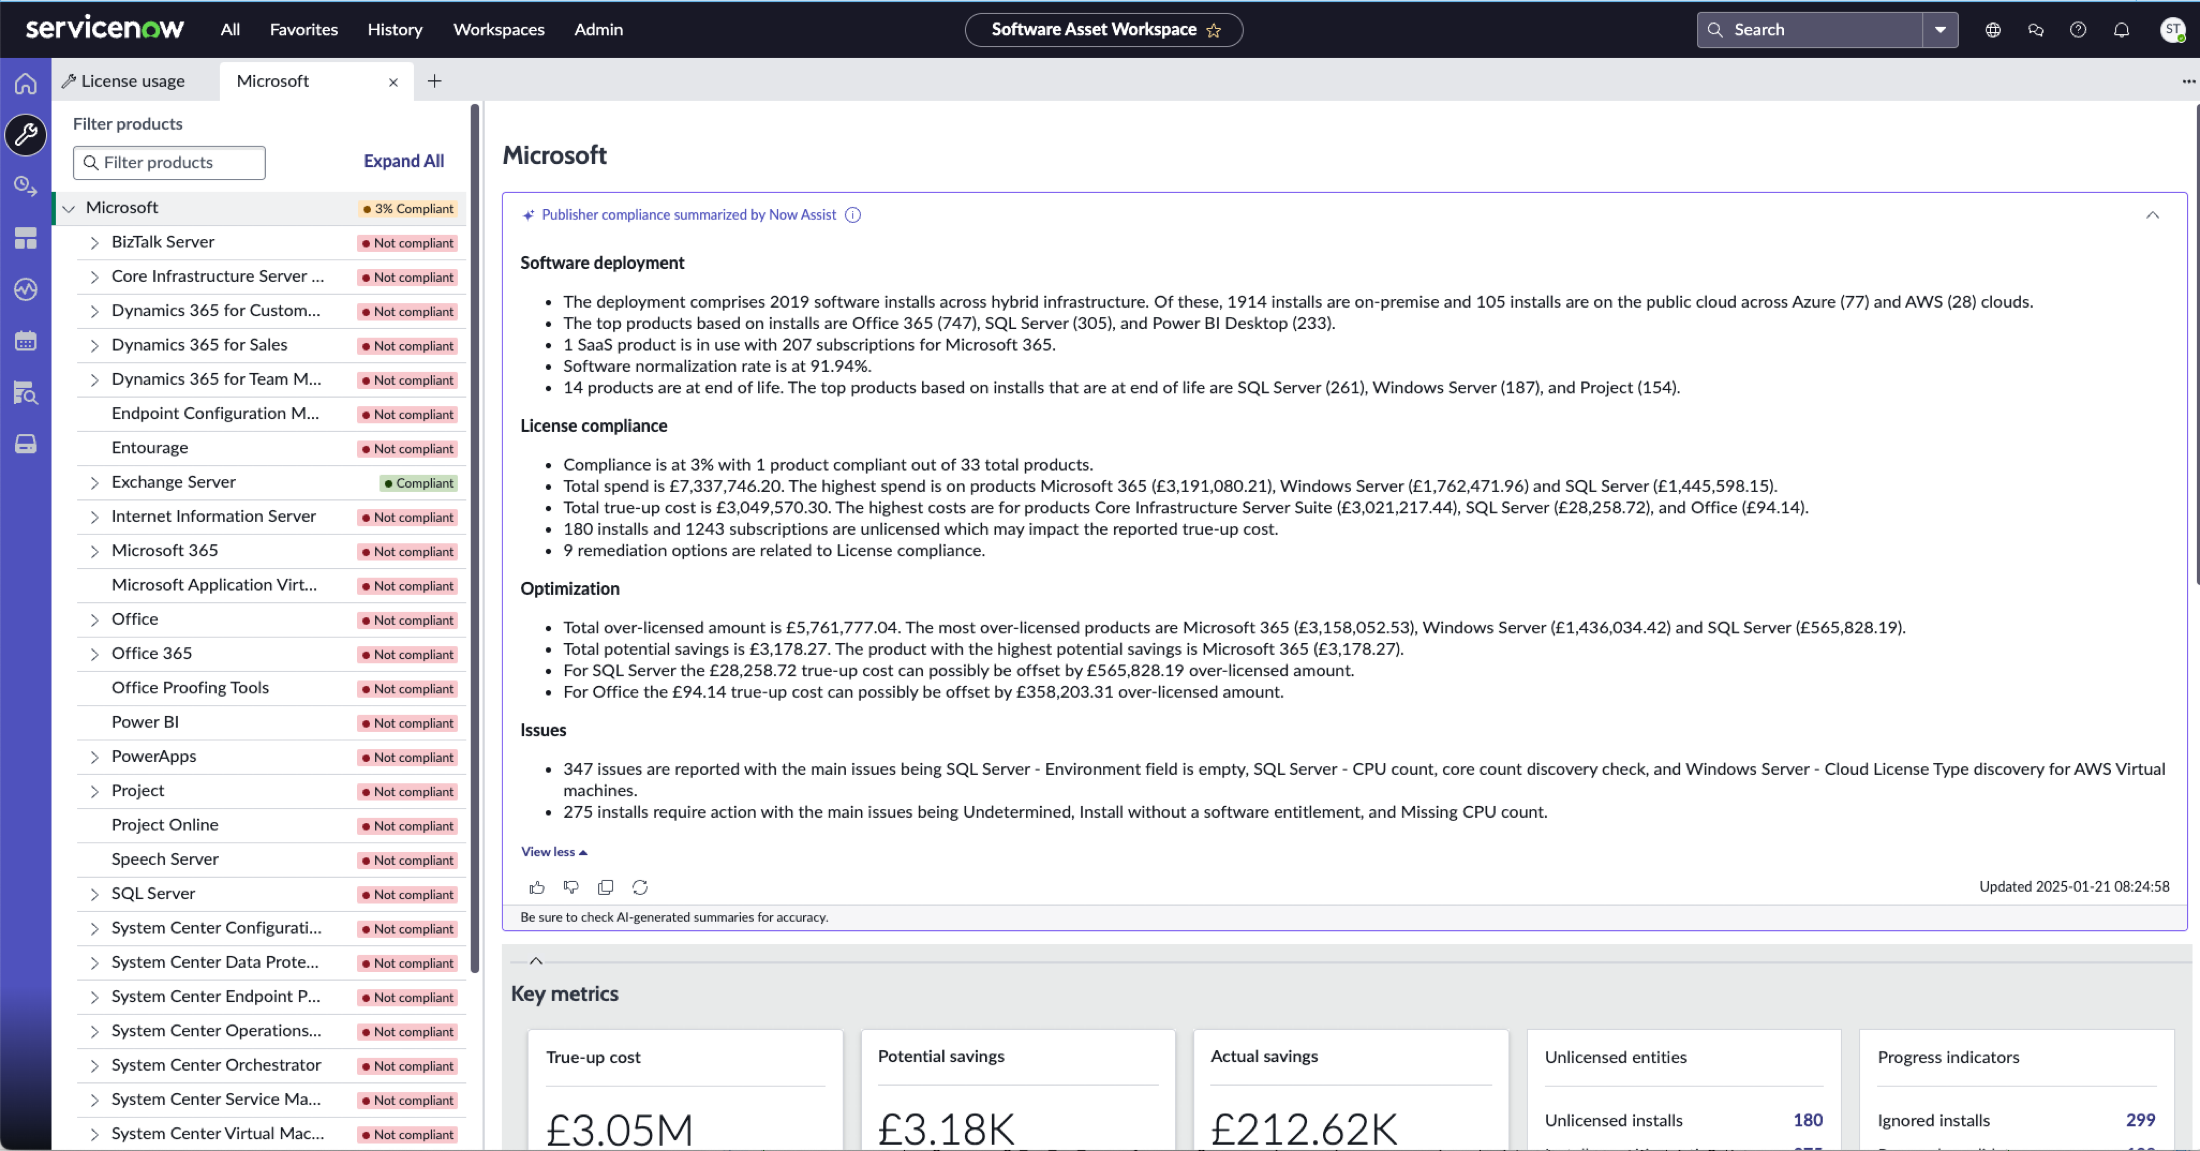This screenshot has height=1151, width=2200.
Task: Click the Now Assist sparkle icon
Action: (528, 215)
